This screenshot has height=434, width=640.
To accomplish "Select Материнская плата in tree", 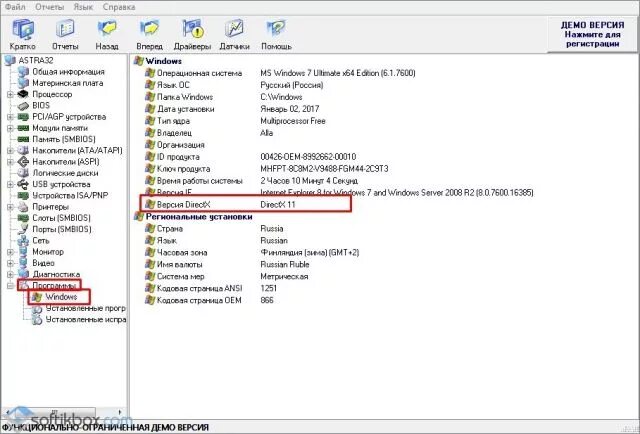I will coord(68,83).
